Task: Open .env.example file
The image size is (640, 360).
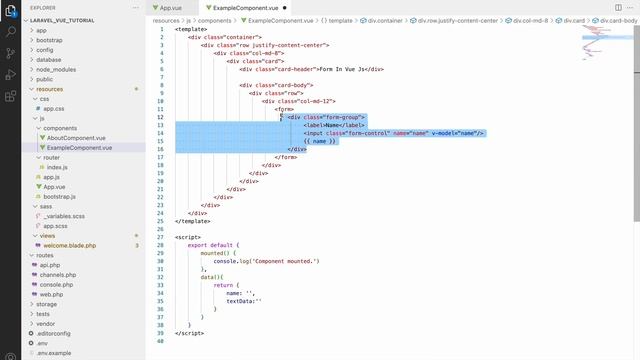Action: click(54, 353)
